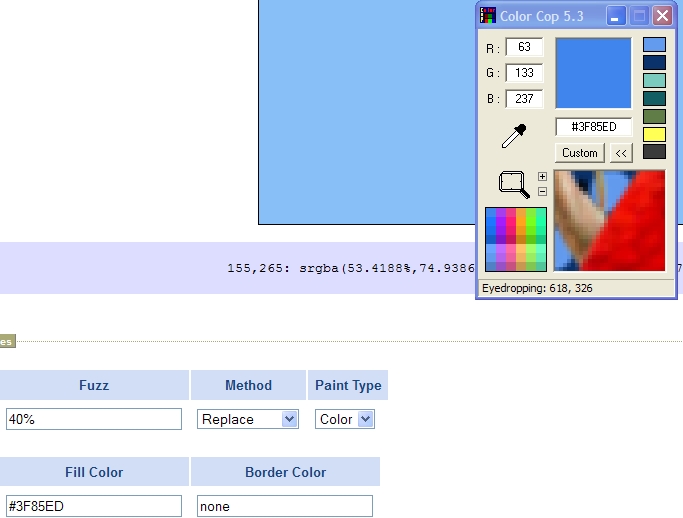Image resolution: width=683 pixels, height=518 pixels.
Task: Select the light blue history swatch
Action: point(654,45)
